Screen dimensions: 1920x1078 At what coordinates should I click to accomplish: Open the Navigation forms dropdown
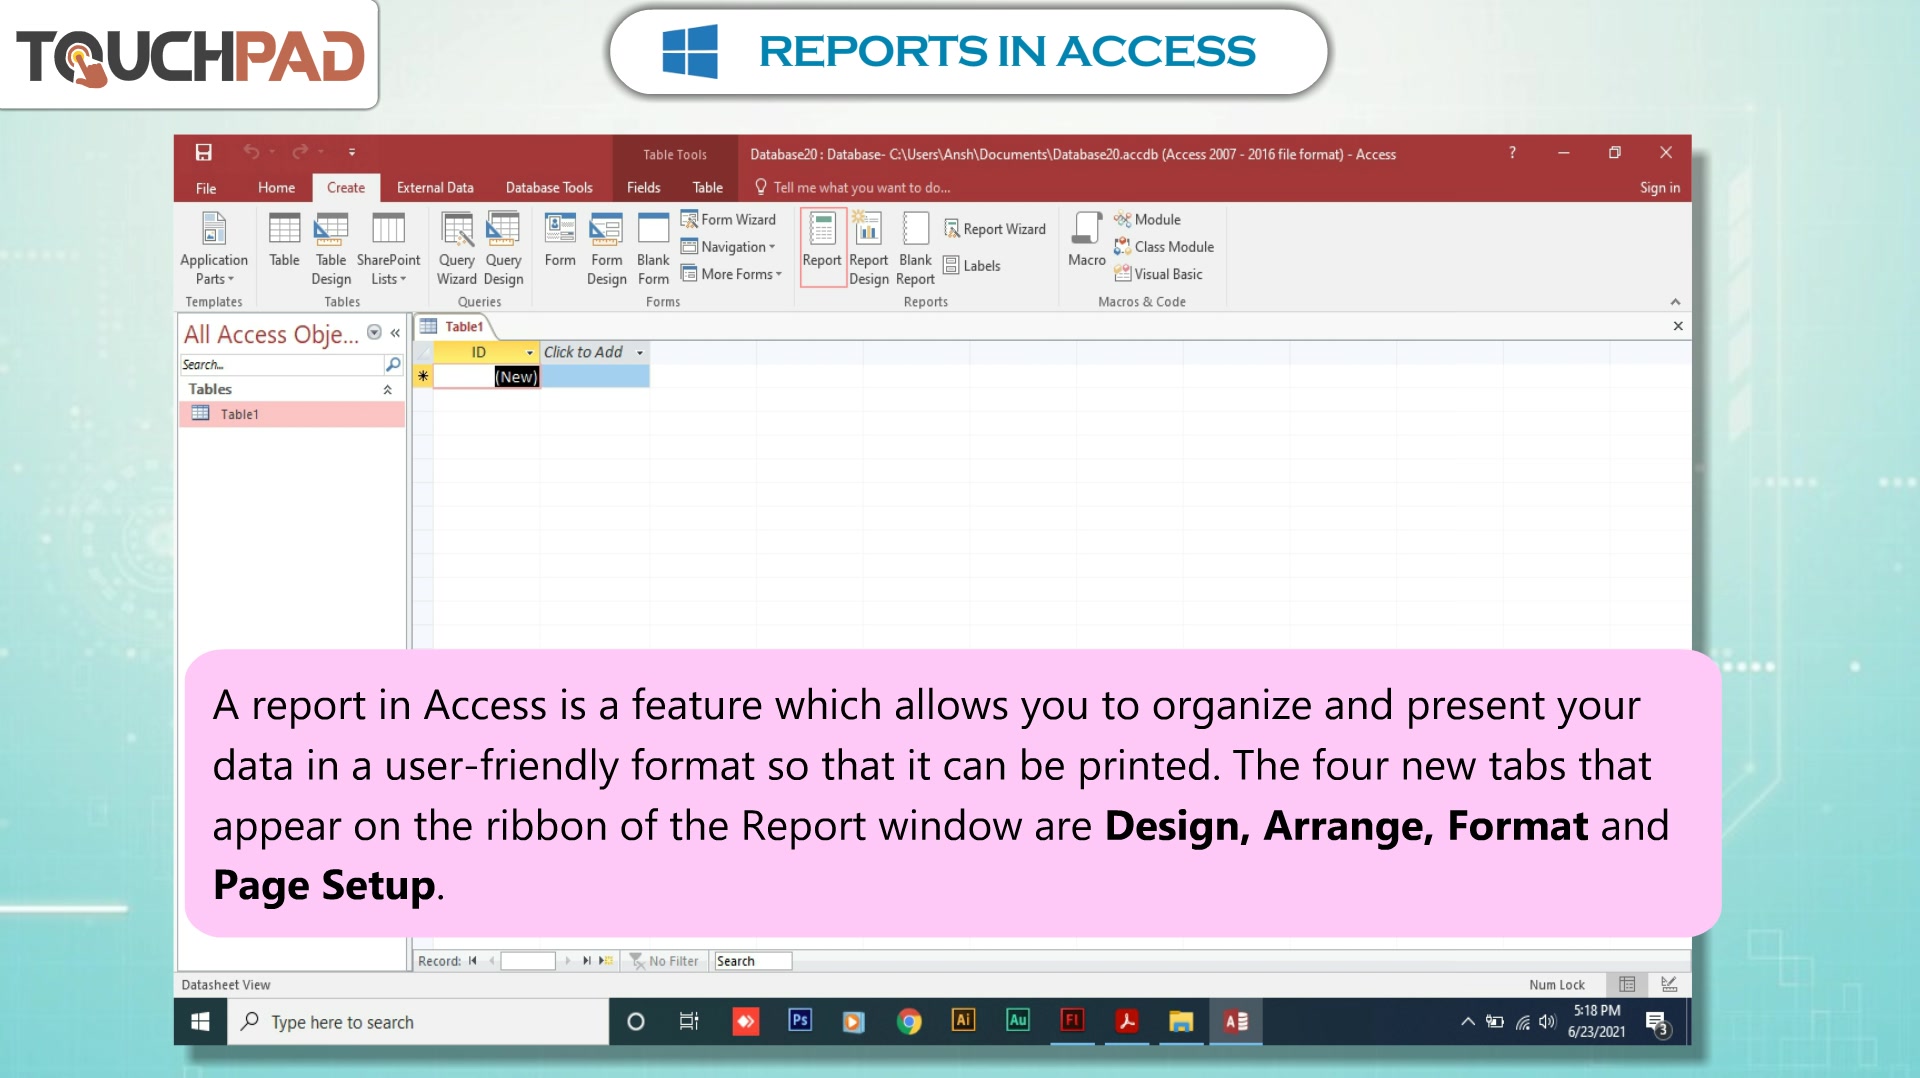coord(728,247)
